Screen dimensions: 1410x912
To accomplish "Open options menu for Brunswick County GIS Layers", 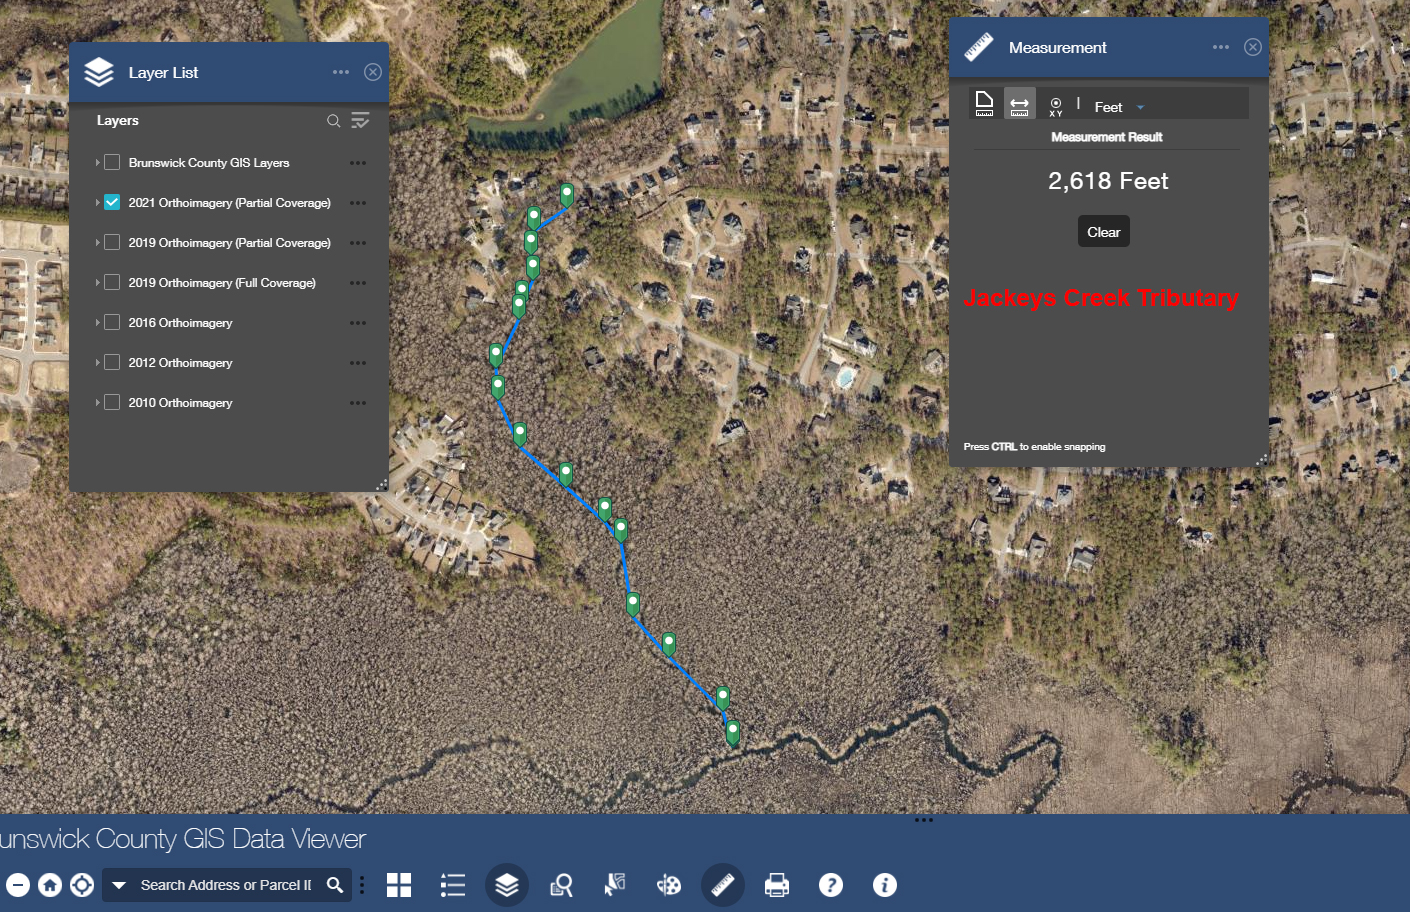I will click(x=358, y=163).
